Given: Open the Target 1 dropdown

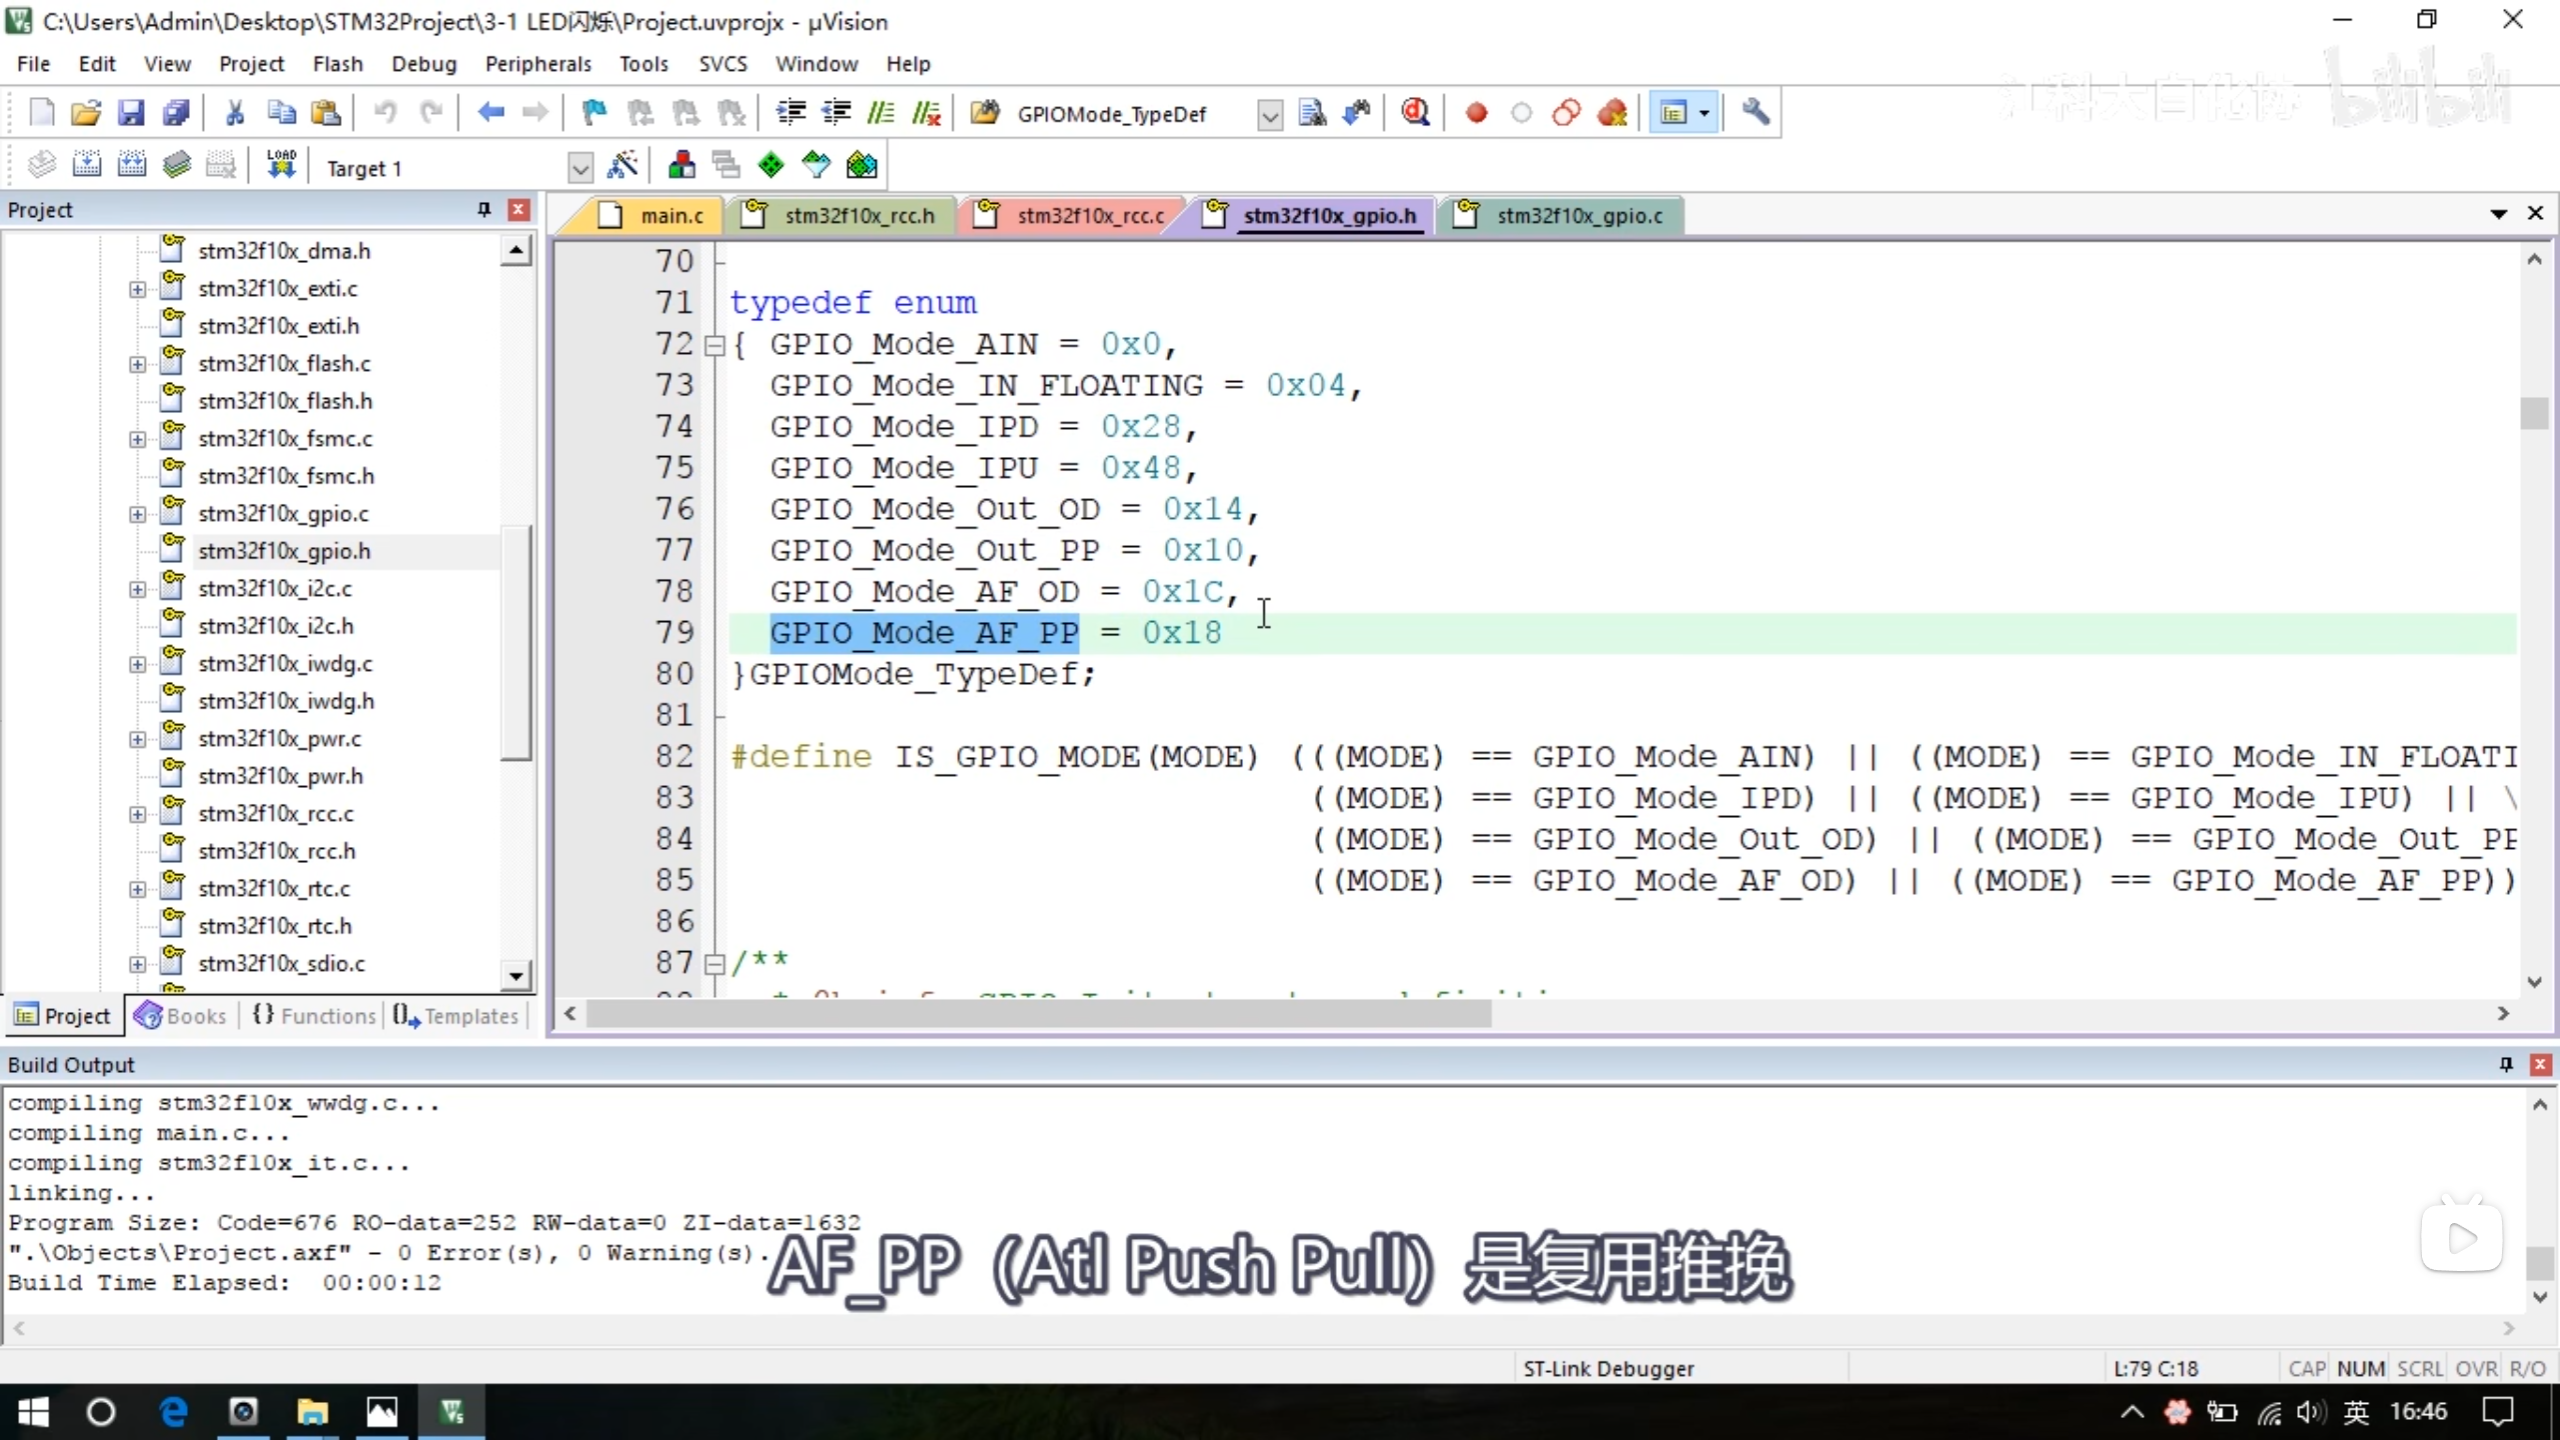Looking at the screenshot, I should tap(579, 168).
